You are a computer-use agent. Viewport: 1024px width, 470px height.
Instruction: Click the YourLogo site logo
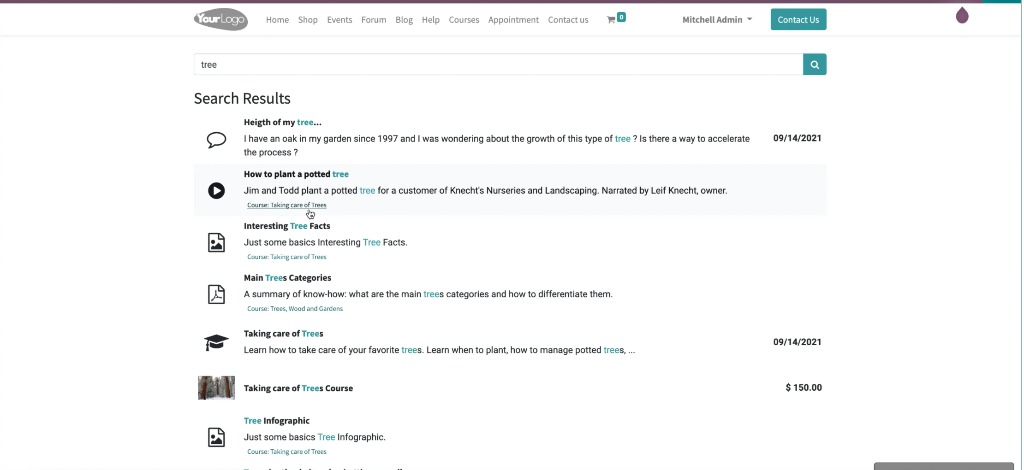(220, 19)
